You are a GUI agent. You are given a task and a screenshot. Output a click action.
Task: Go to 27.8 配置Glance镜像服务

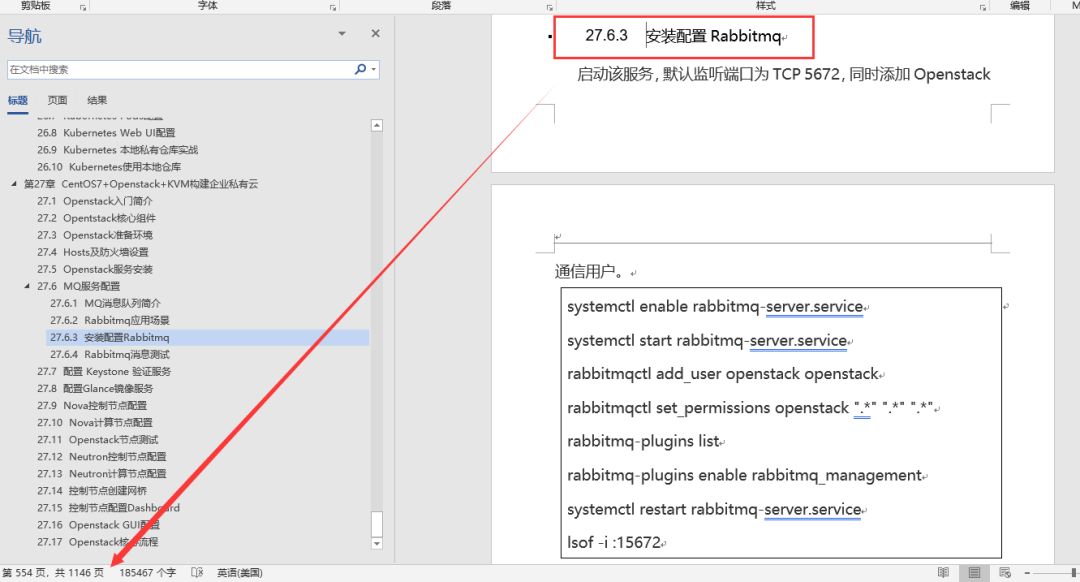click(x=95, y=388)
